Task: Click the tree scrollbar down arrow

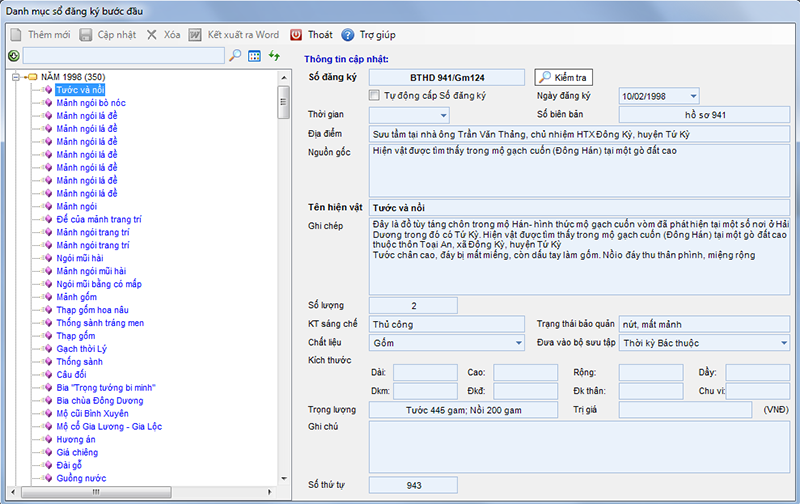Action: 284,478
